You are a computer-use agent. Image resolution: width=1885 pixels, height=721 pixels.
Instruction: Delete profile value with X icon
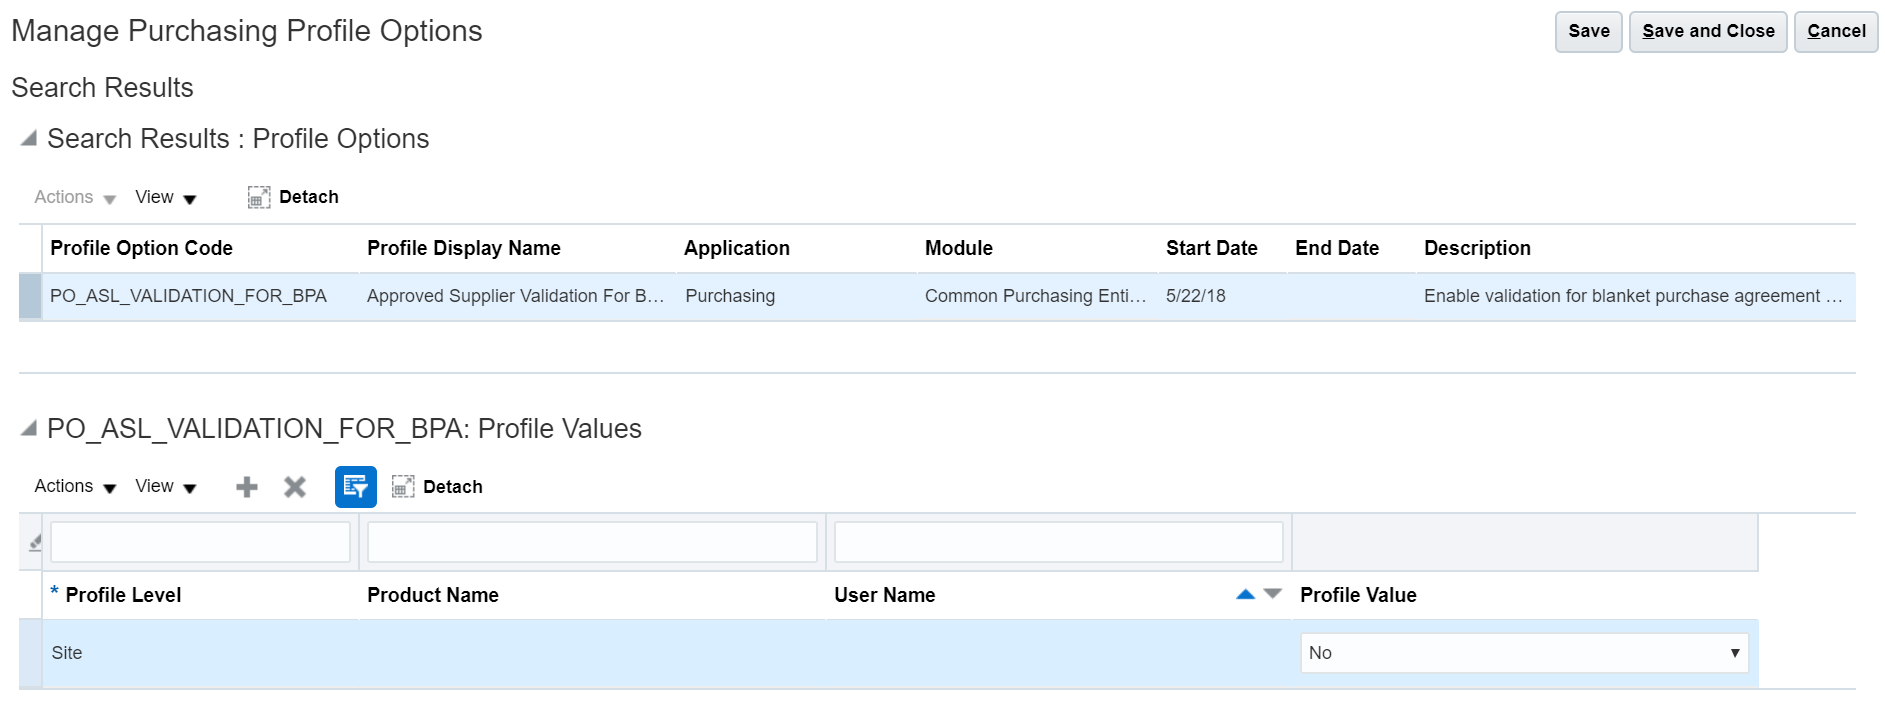[295, 487]
